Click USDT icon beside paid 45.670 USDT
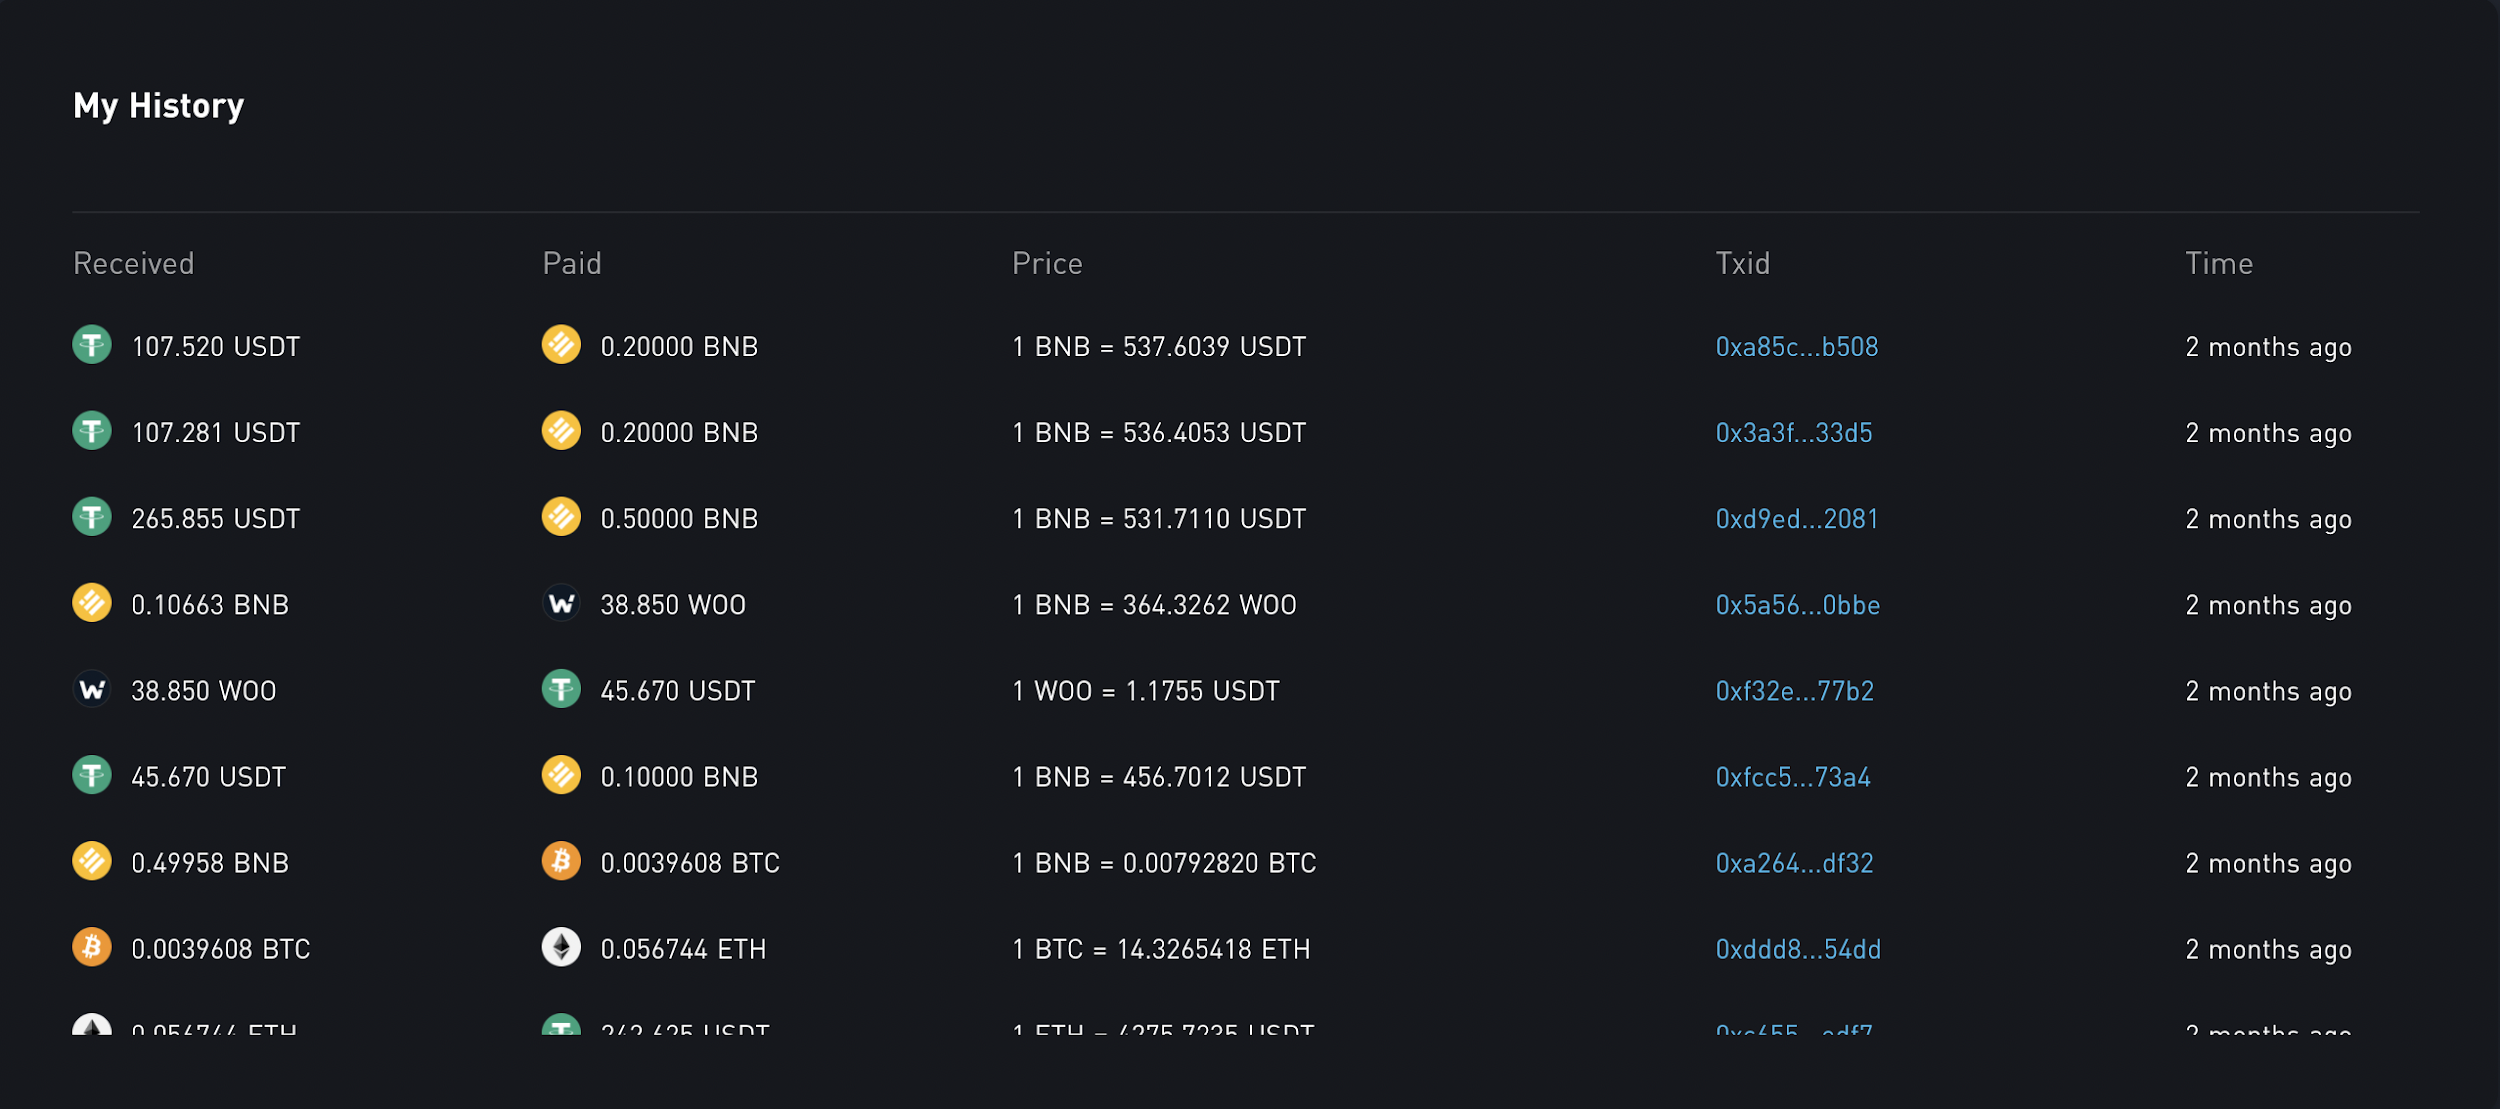The height and width of the screenshot is (1109, 2500). coord(561,689)
